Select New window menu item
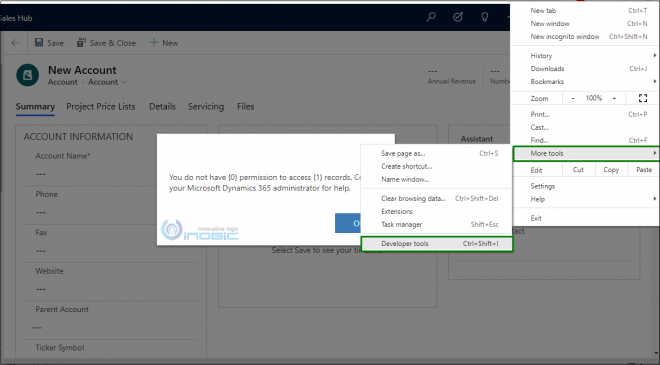The image size is (660, 365). (x=585, y=24)
